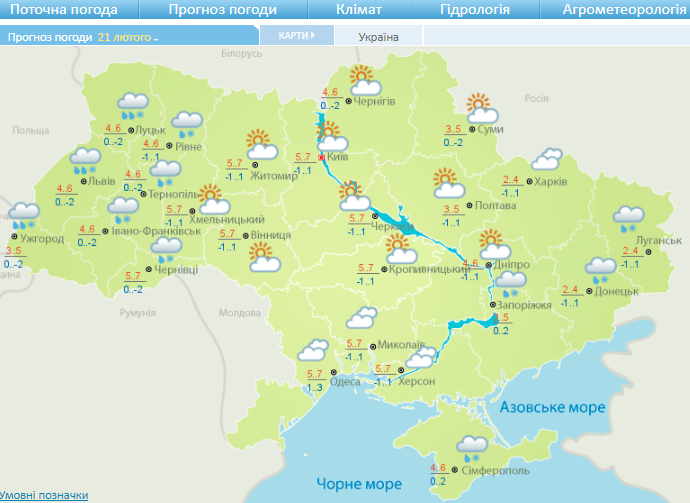Click the cloudy icon above Kharkiv

point(546,160)
